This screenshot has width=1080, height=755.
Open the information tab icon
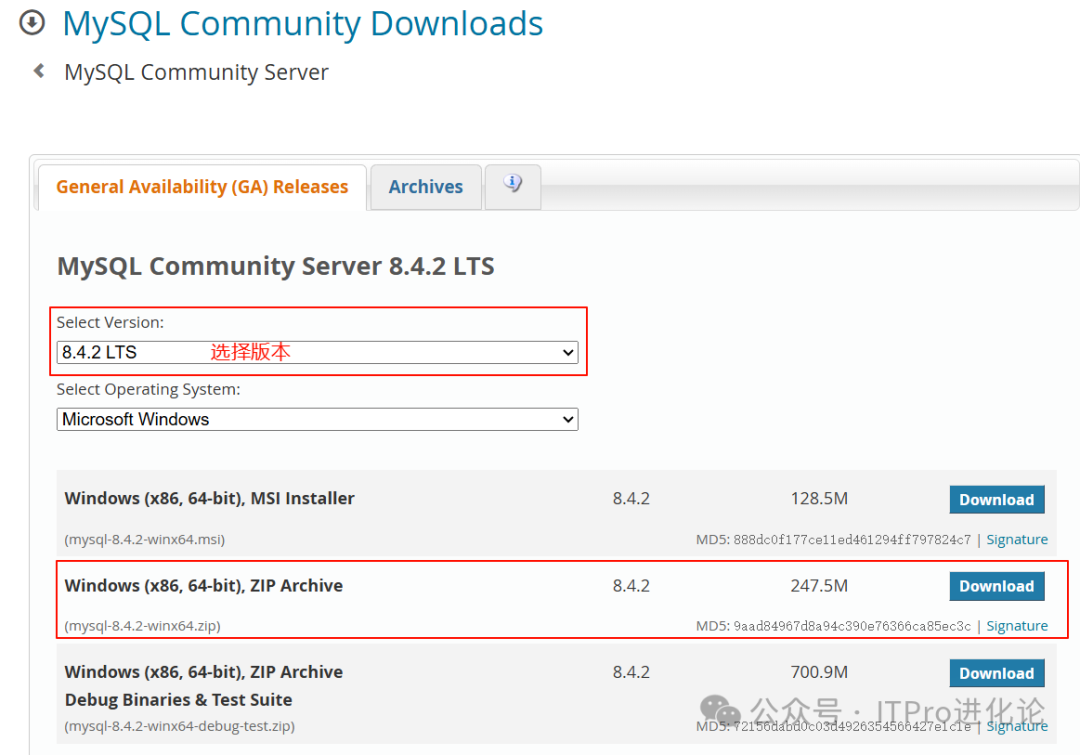tap(512, 185)
